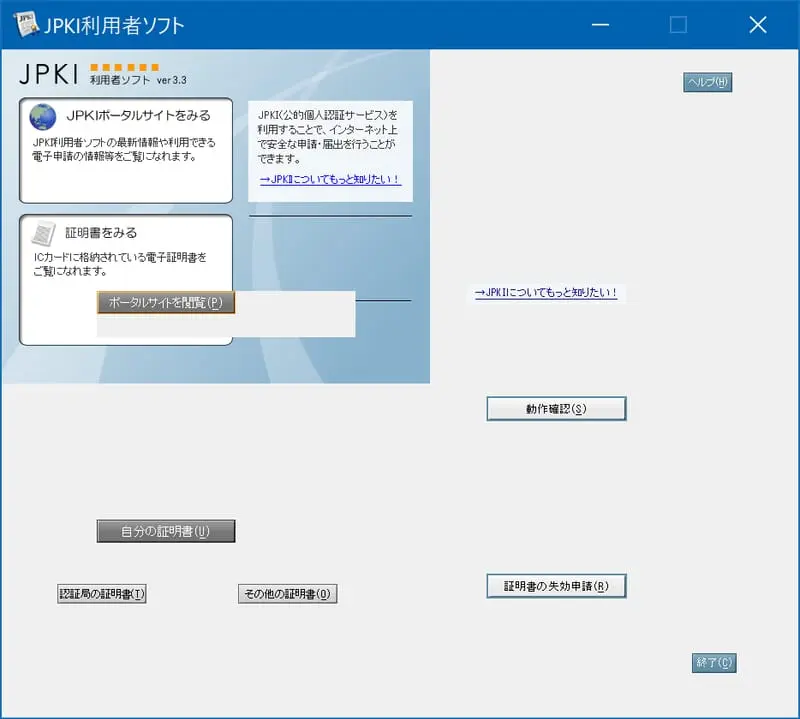Open 自分の証明書(U) certificate viewer
This screenshot has width=800, height=719.
(x=166, y=531)
